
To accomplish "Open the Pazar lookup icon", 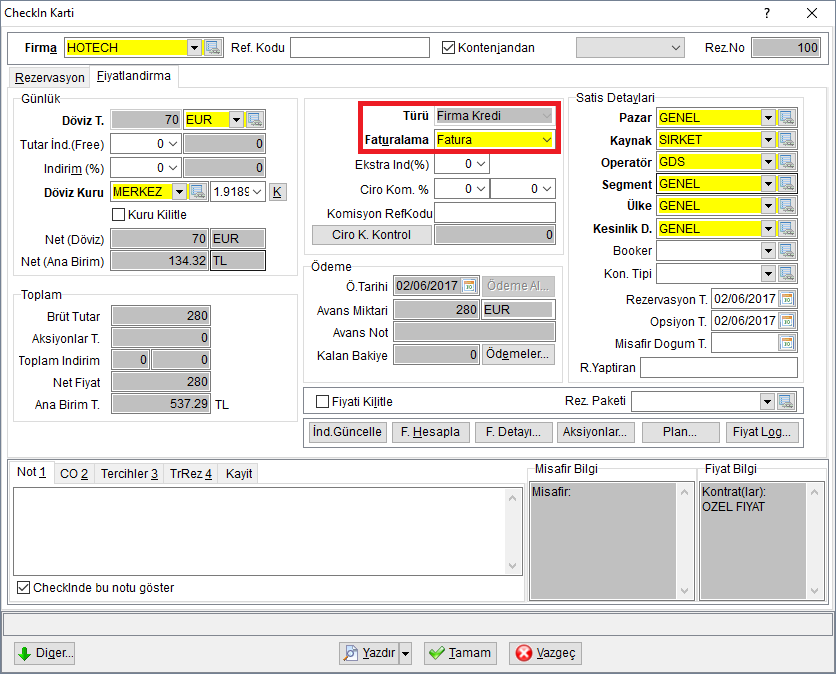I will click(x=787, y=118).
